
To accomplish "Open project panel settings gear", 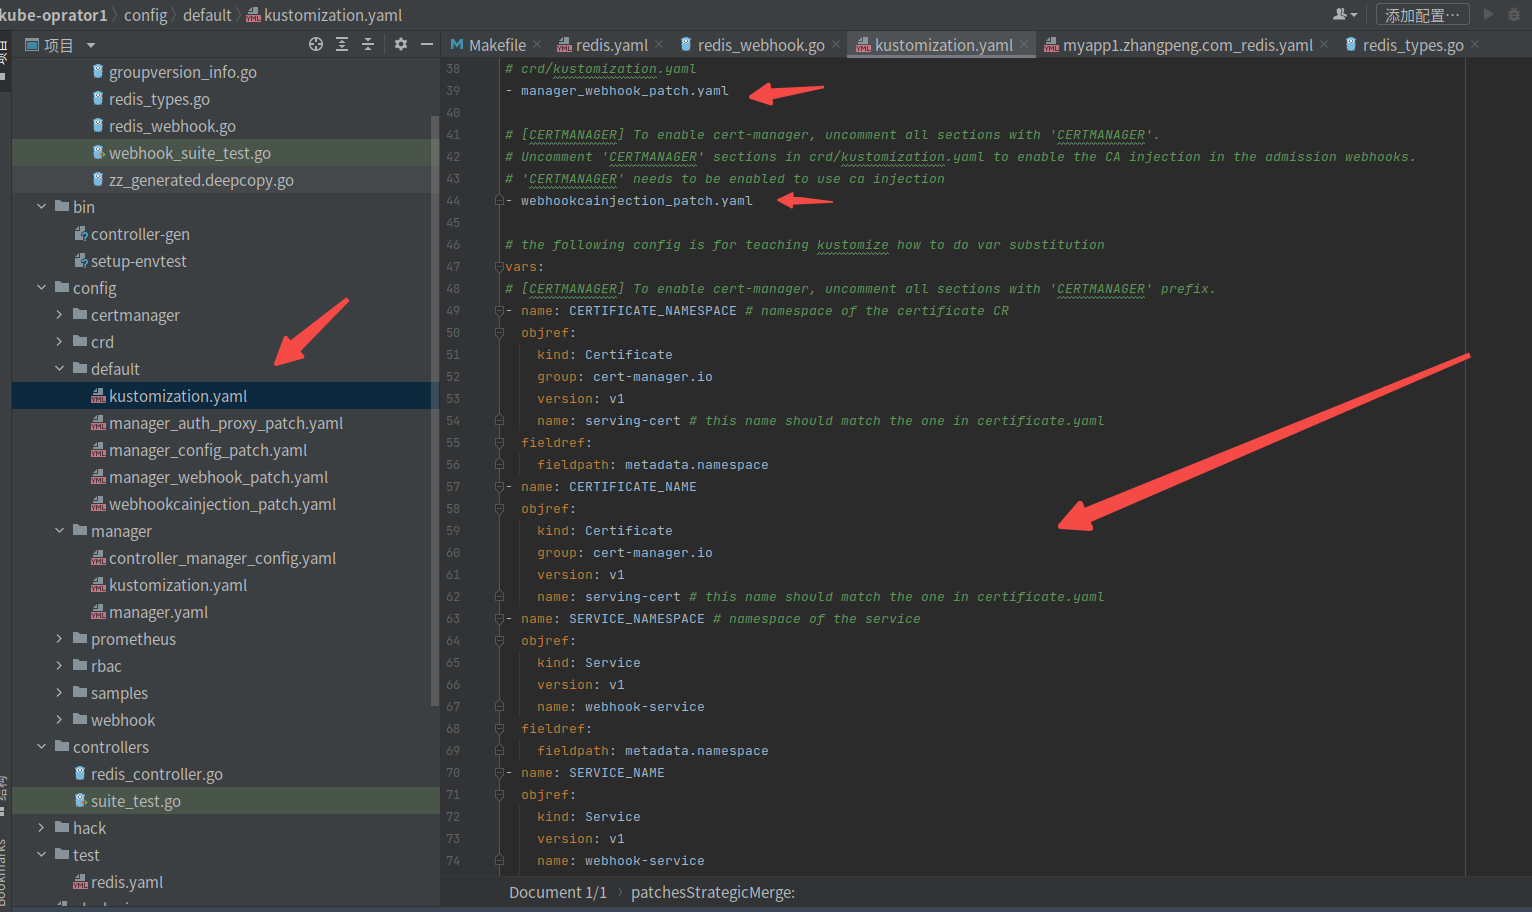I will click(401, 44).
